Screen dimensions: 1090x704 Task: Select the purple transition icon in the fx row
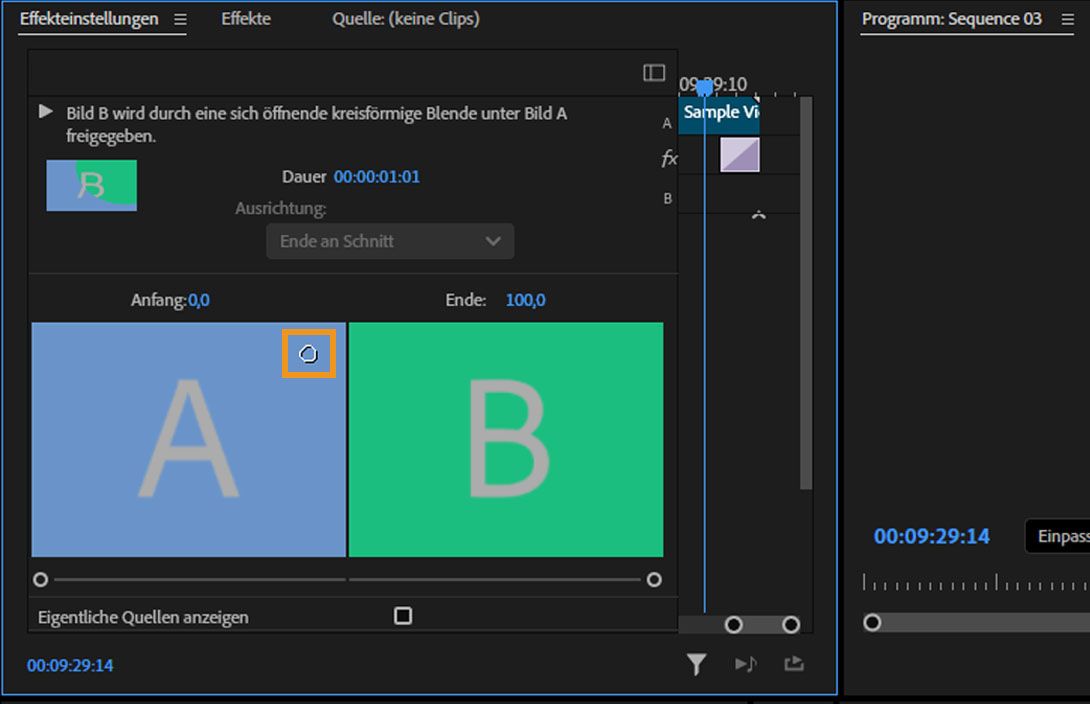(x=739, y=155)
